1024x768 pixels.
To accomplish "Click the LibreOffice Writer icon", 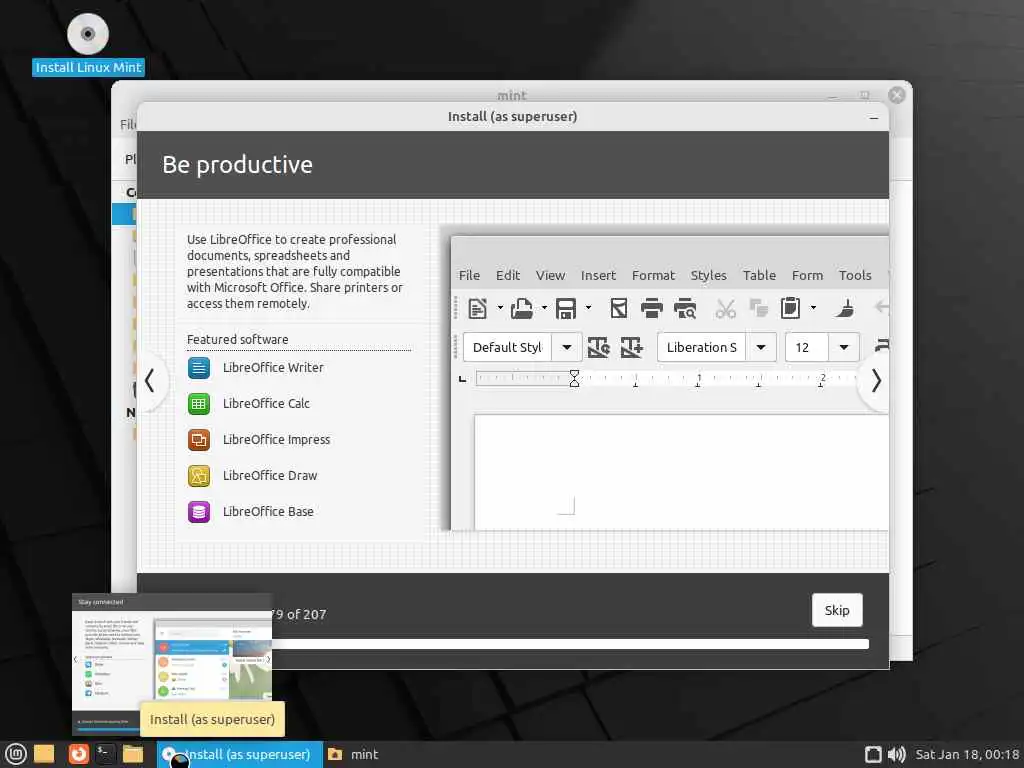I will [x=199, y=368].
